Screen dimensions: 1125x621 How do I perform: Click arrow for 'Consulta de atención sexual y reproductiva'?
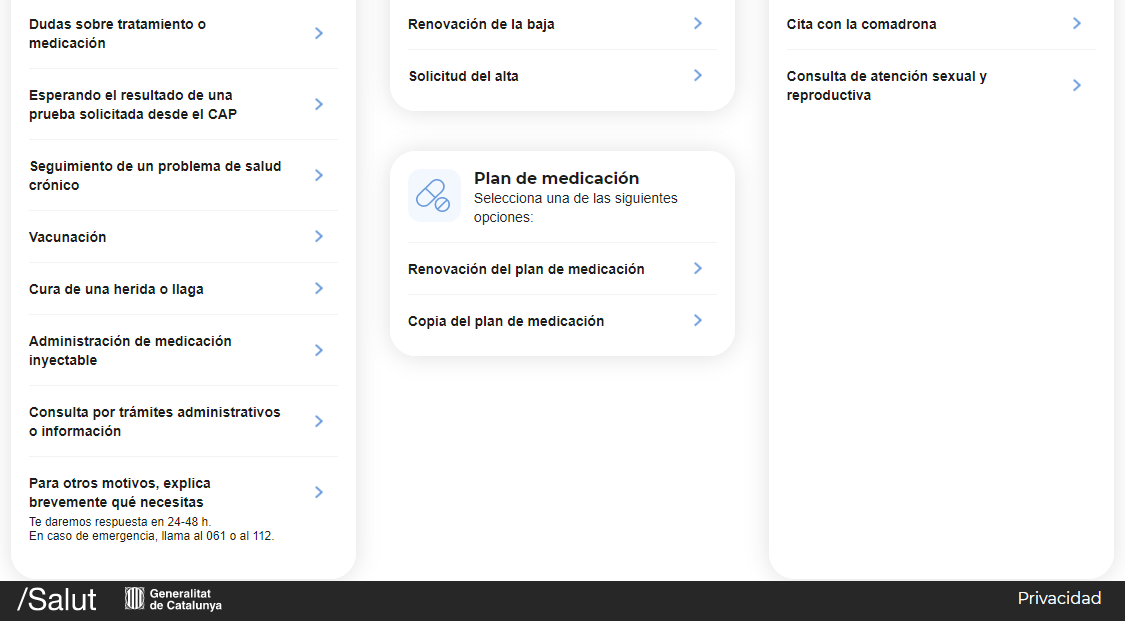(1077, 85)
